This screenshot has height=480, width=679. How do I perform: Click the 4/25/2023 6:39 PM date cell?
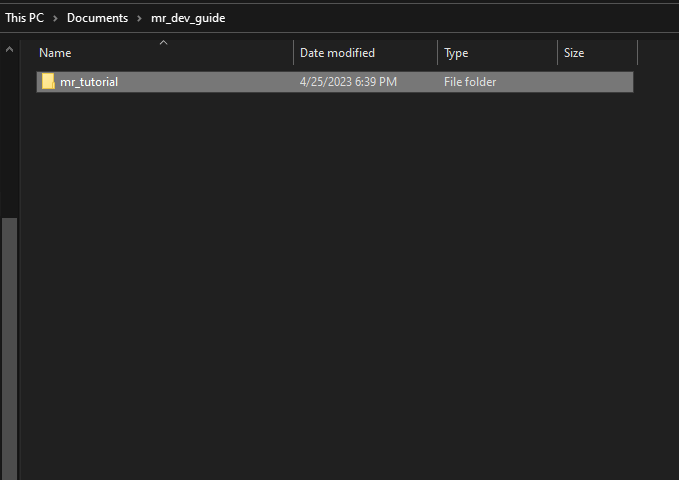[x=348, y=82]
